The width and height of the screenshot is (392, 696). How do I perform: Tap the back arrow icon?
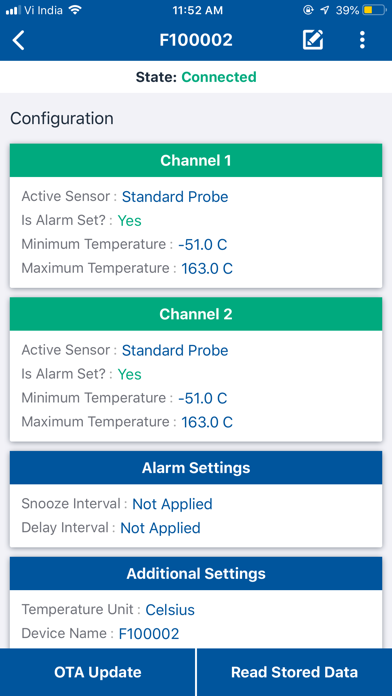(19, 40)
